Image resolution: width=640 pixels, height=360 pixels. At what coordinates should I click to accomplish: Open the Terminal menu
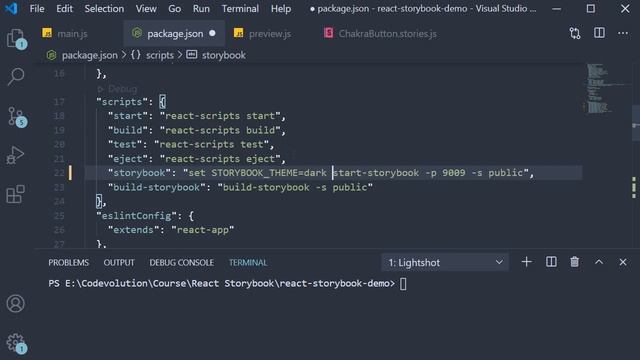point(240,9)
